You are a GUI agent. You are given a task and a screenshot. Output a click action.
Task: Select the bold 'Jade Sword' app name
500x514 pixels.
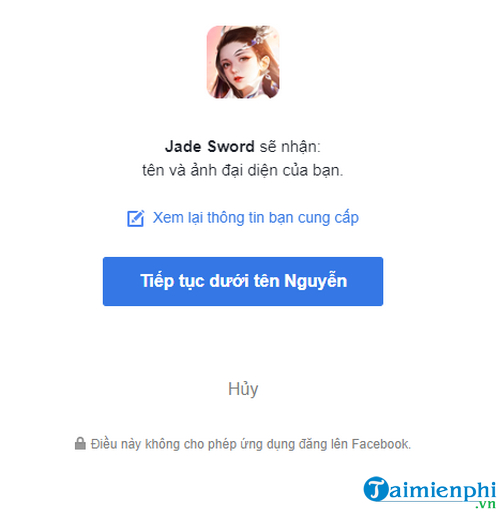(210, 146)
